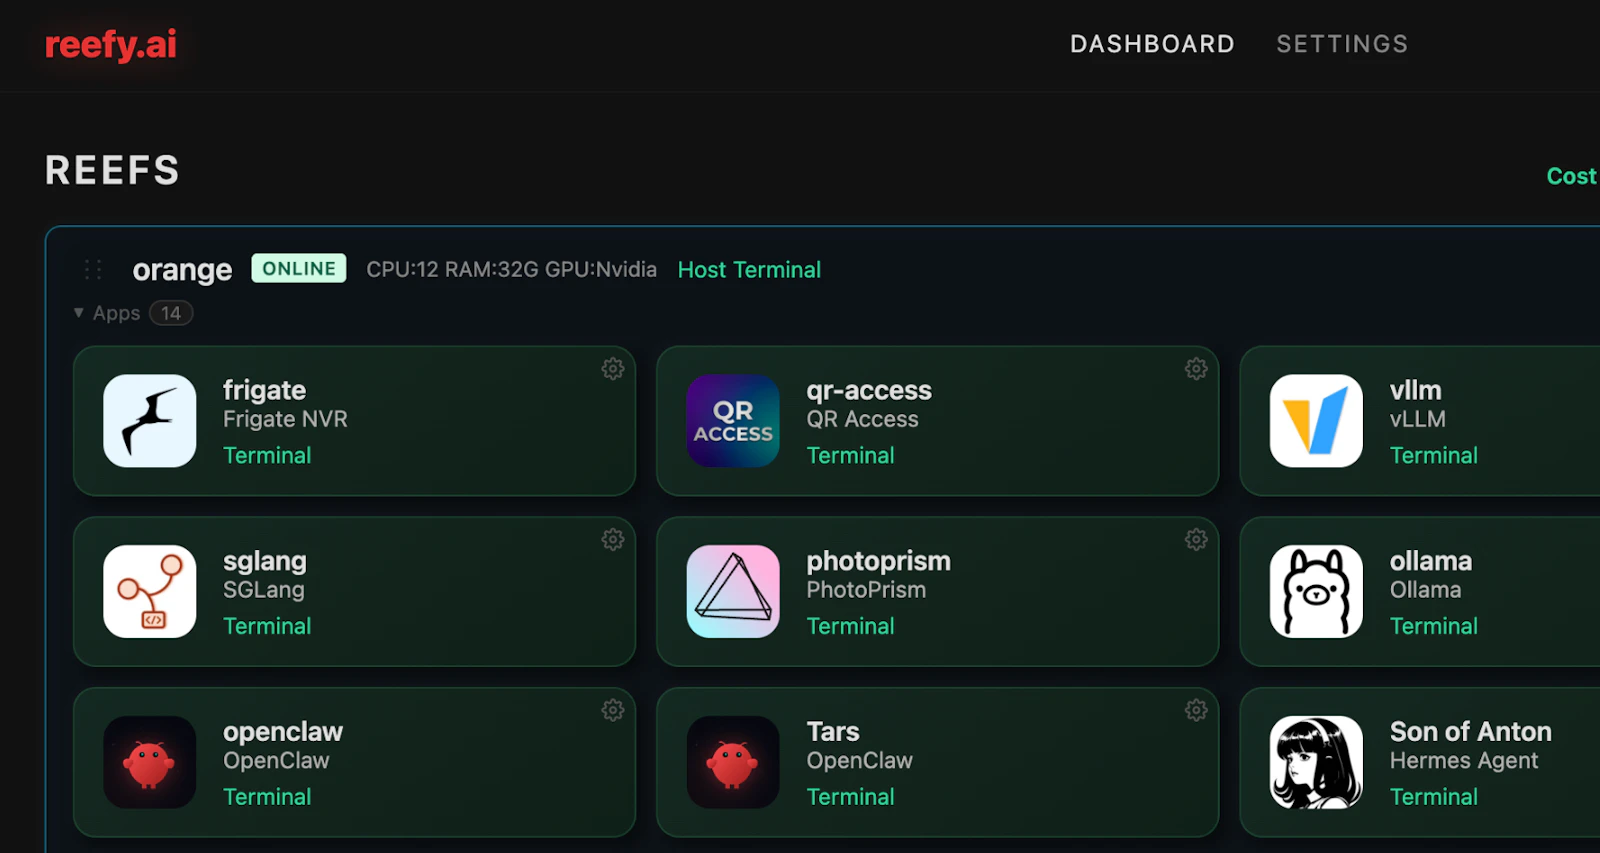1600x853 pixels.
Task: Click the Tars app icon
Action: pos(733,762)
